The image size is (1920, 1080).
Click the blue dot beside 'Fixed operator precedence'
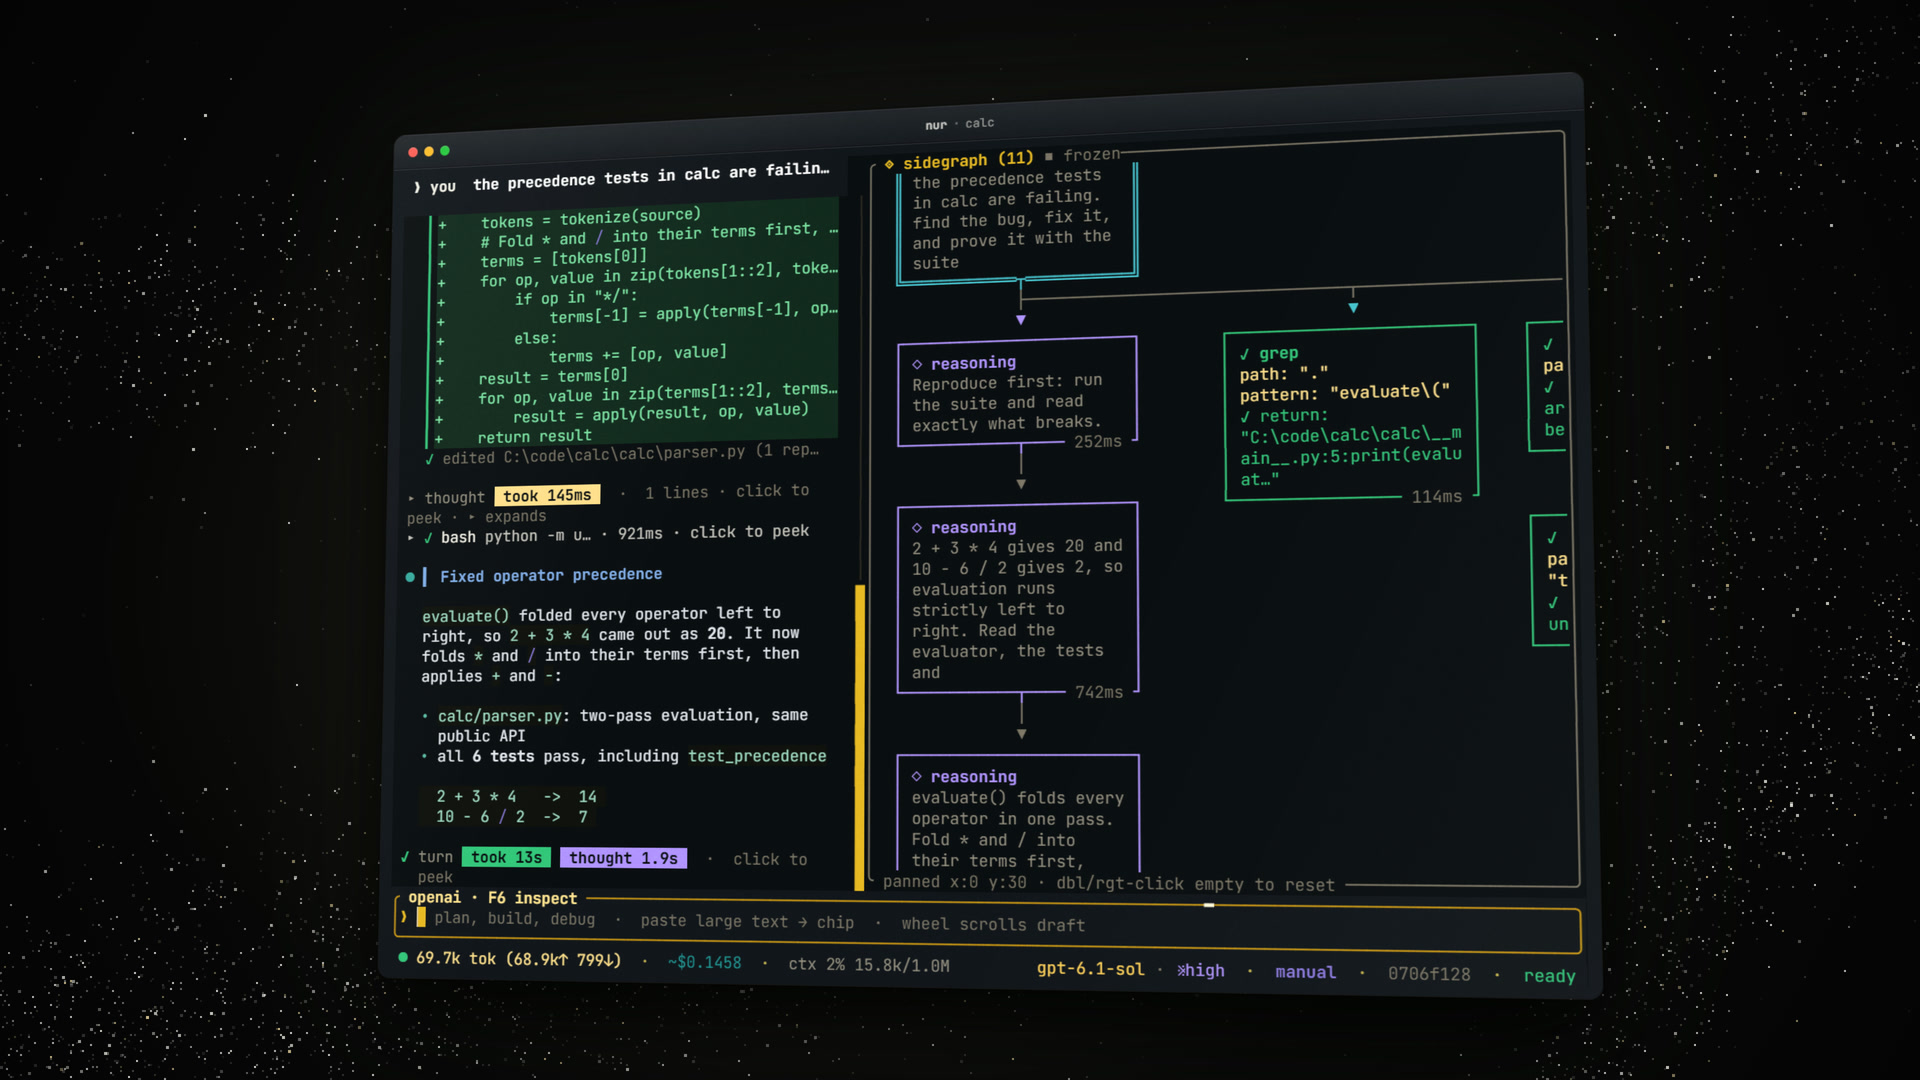(410, 577)
